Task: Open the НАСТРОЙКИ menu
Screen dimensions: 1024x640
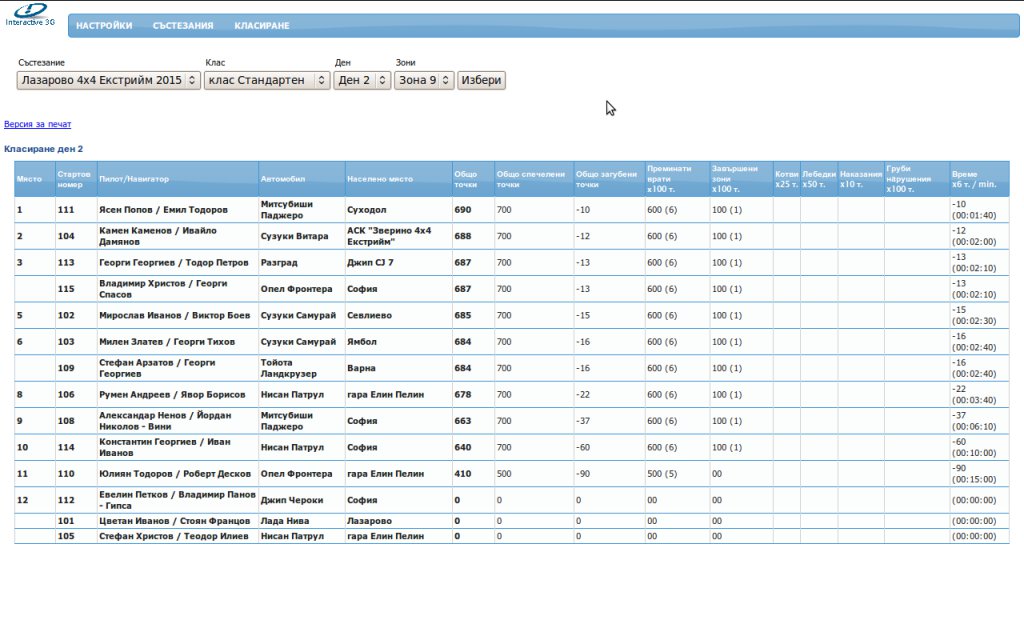Action: coord(104,26)
